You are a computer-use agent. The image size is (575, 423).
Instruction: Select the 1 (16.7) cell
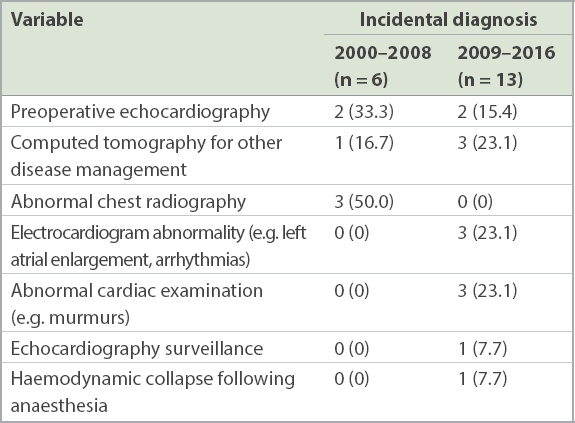click(363, 143)
